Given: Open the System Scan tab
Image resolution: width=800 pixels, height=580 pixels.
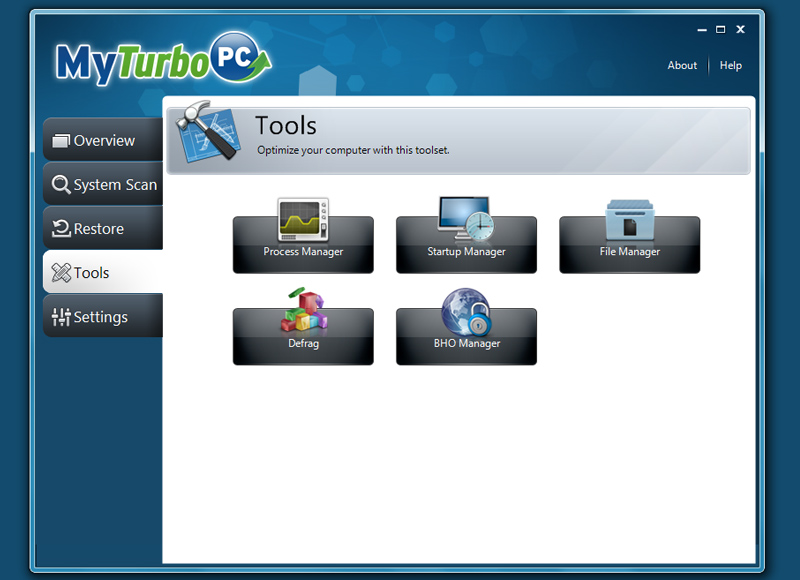Looking at the screenshot, I should [103, 185].
